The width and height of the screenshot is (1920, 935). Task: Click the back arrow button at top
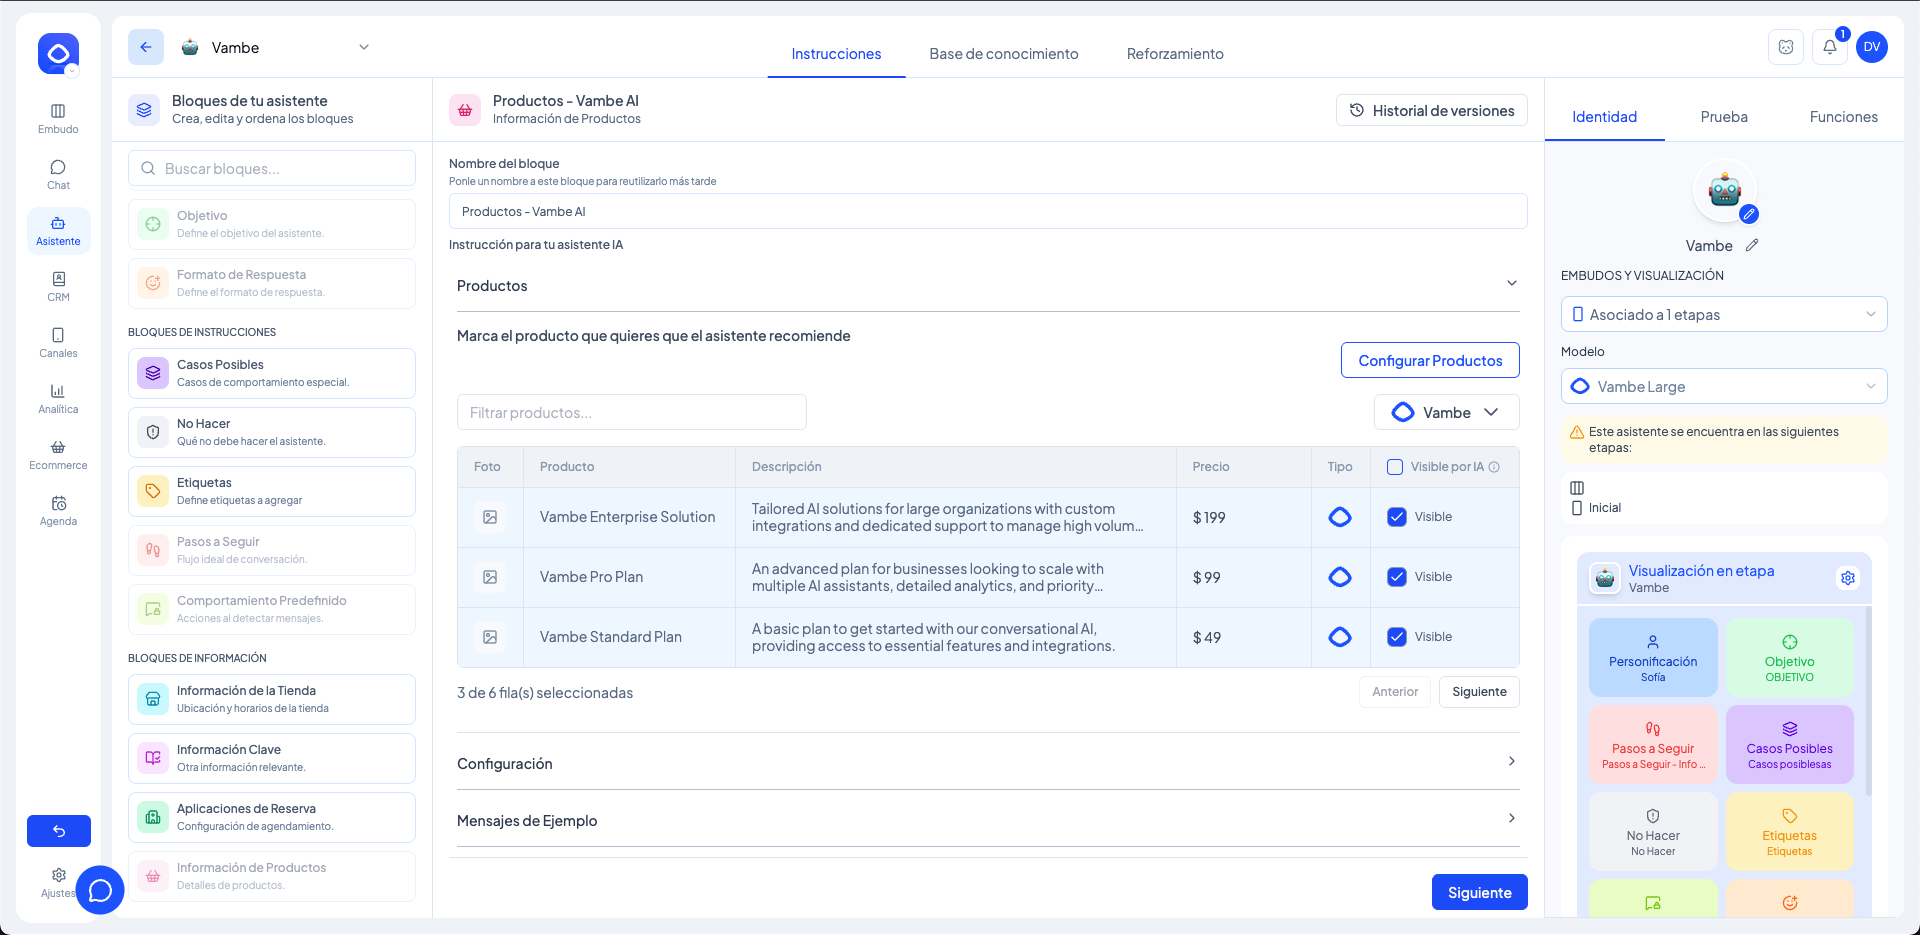(146, 47)
